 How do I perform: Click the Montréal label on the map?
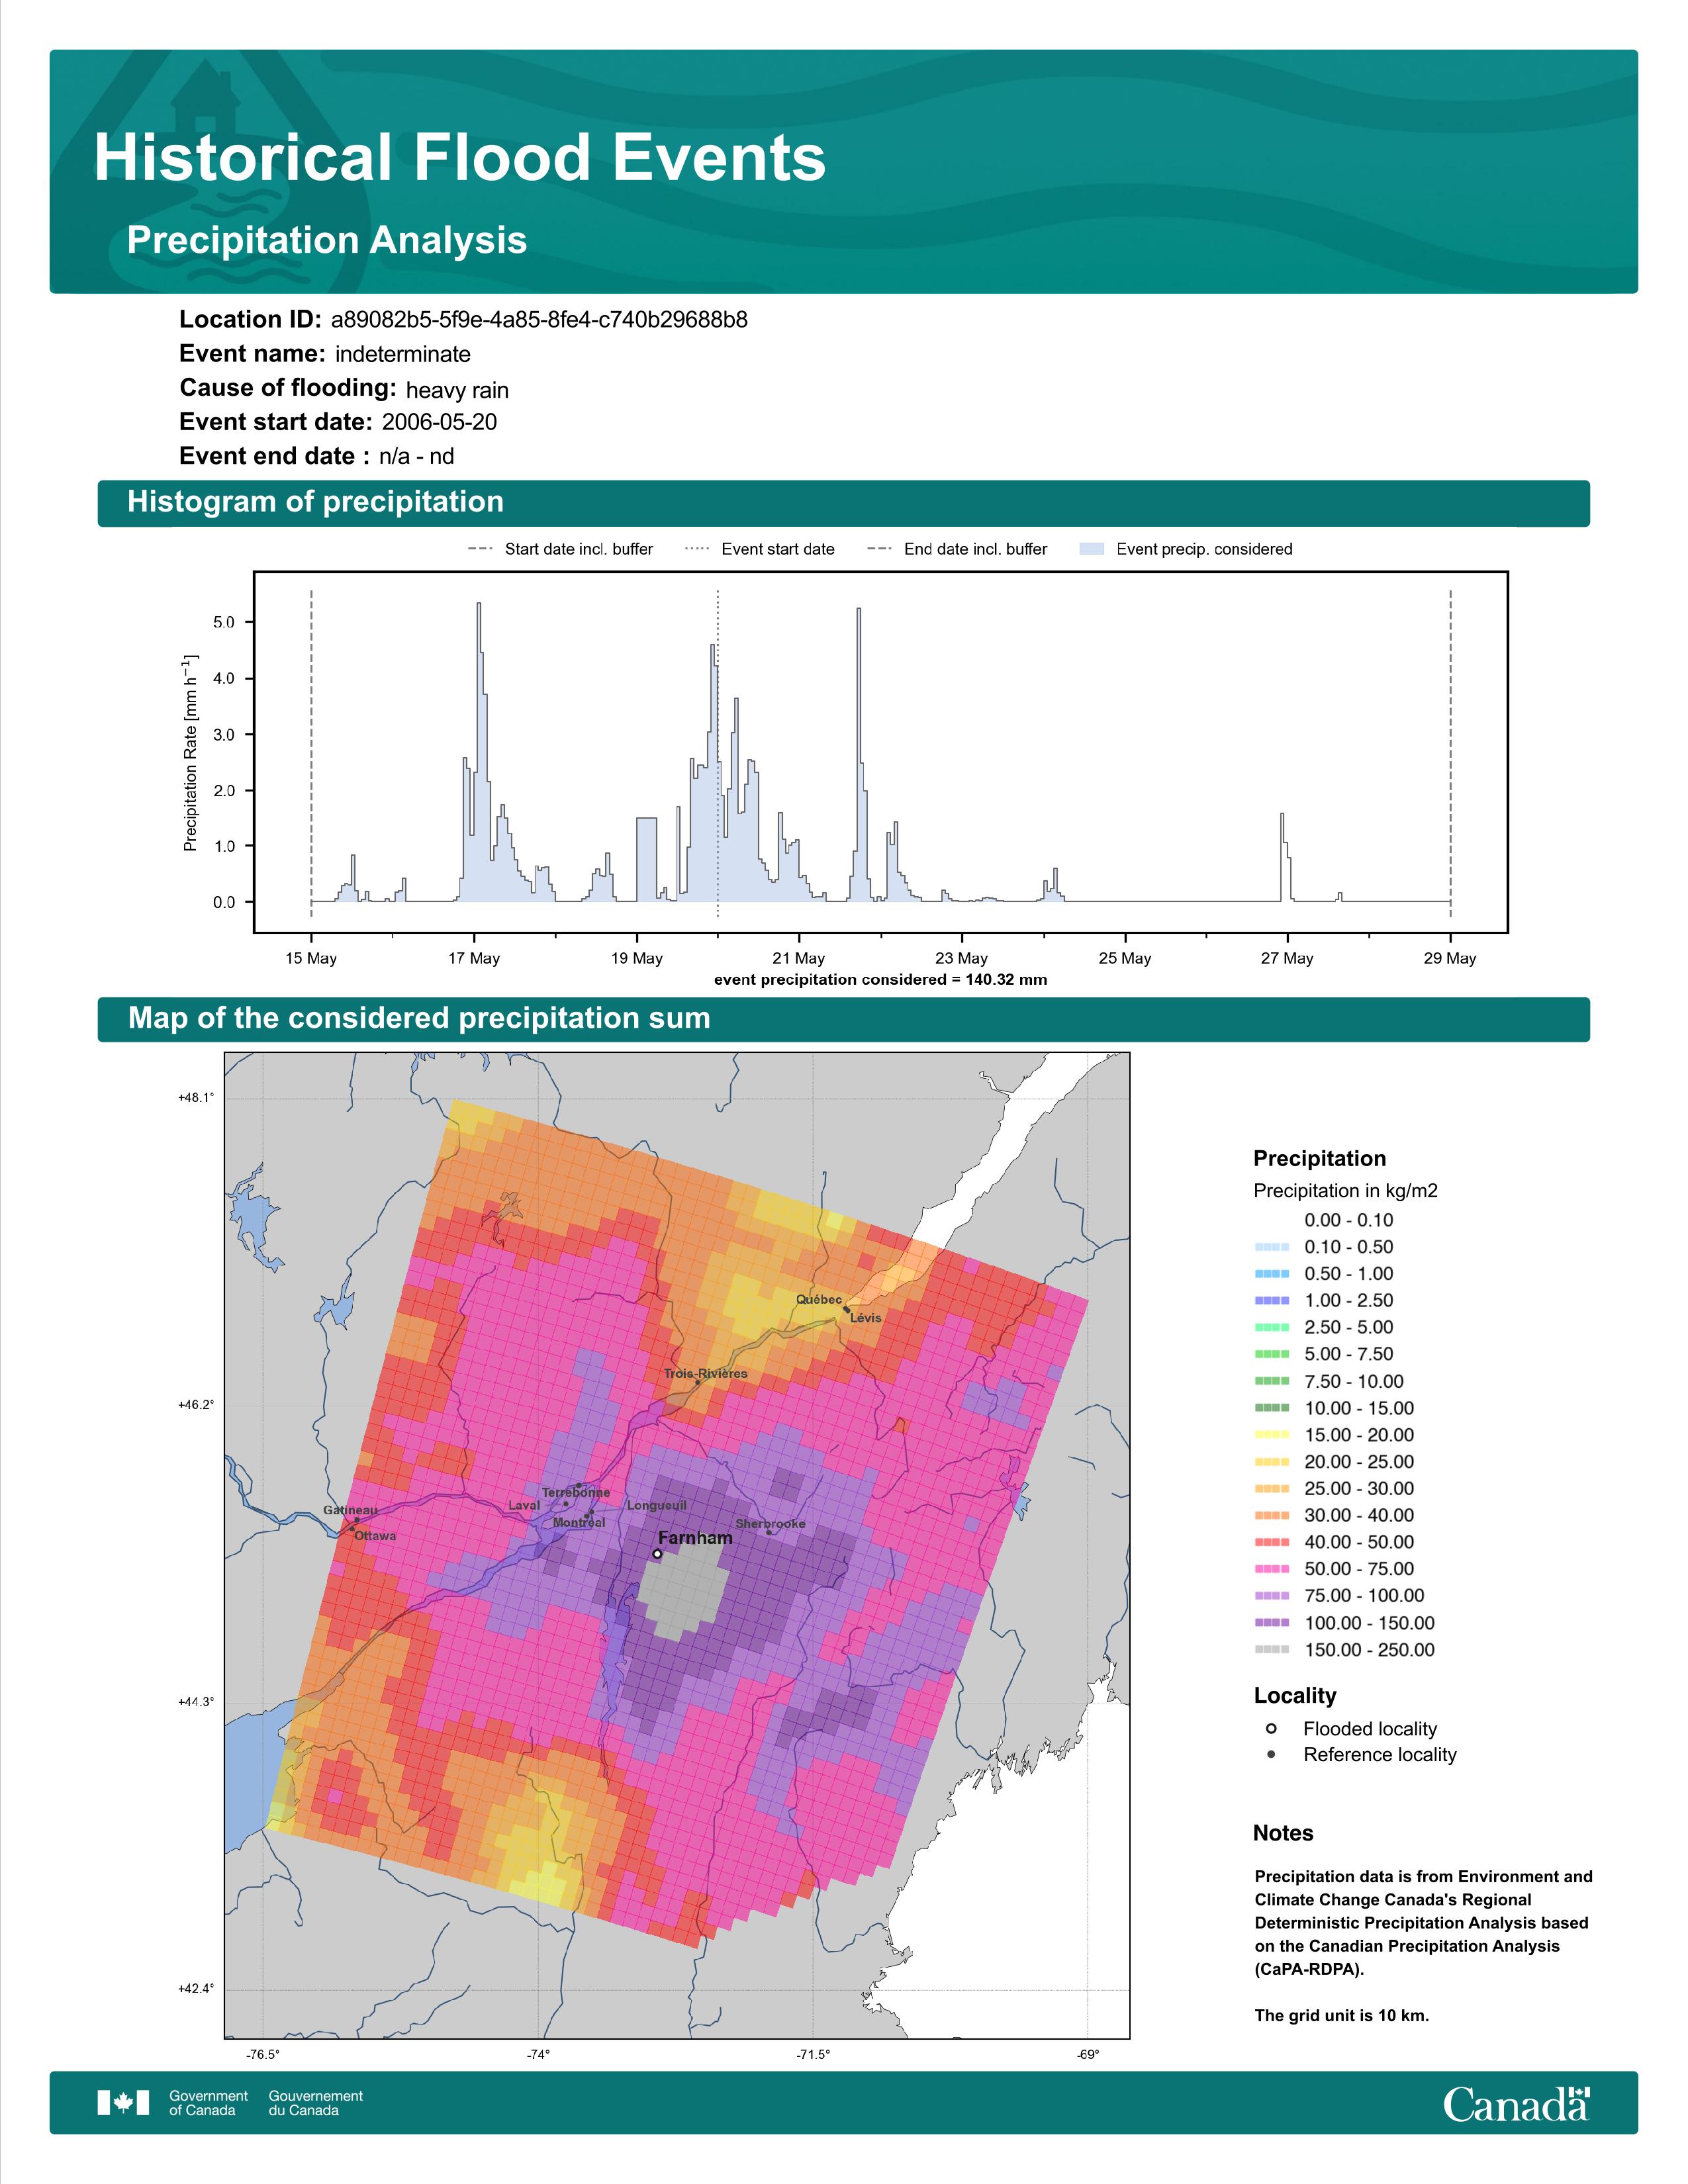(x=579, y=1522)
